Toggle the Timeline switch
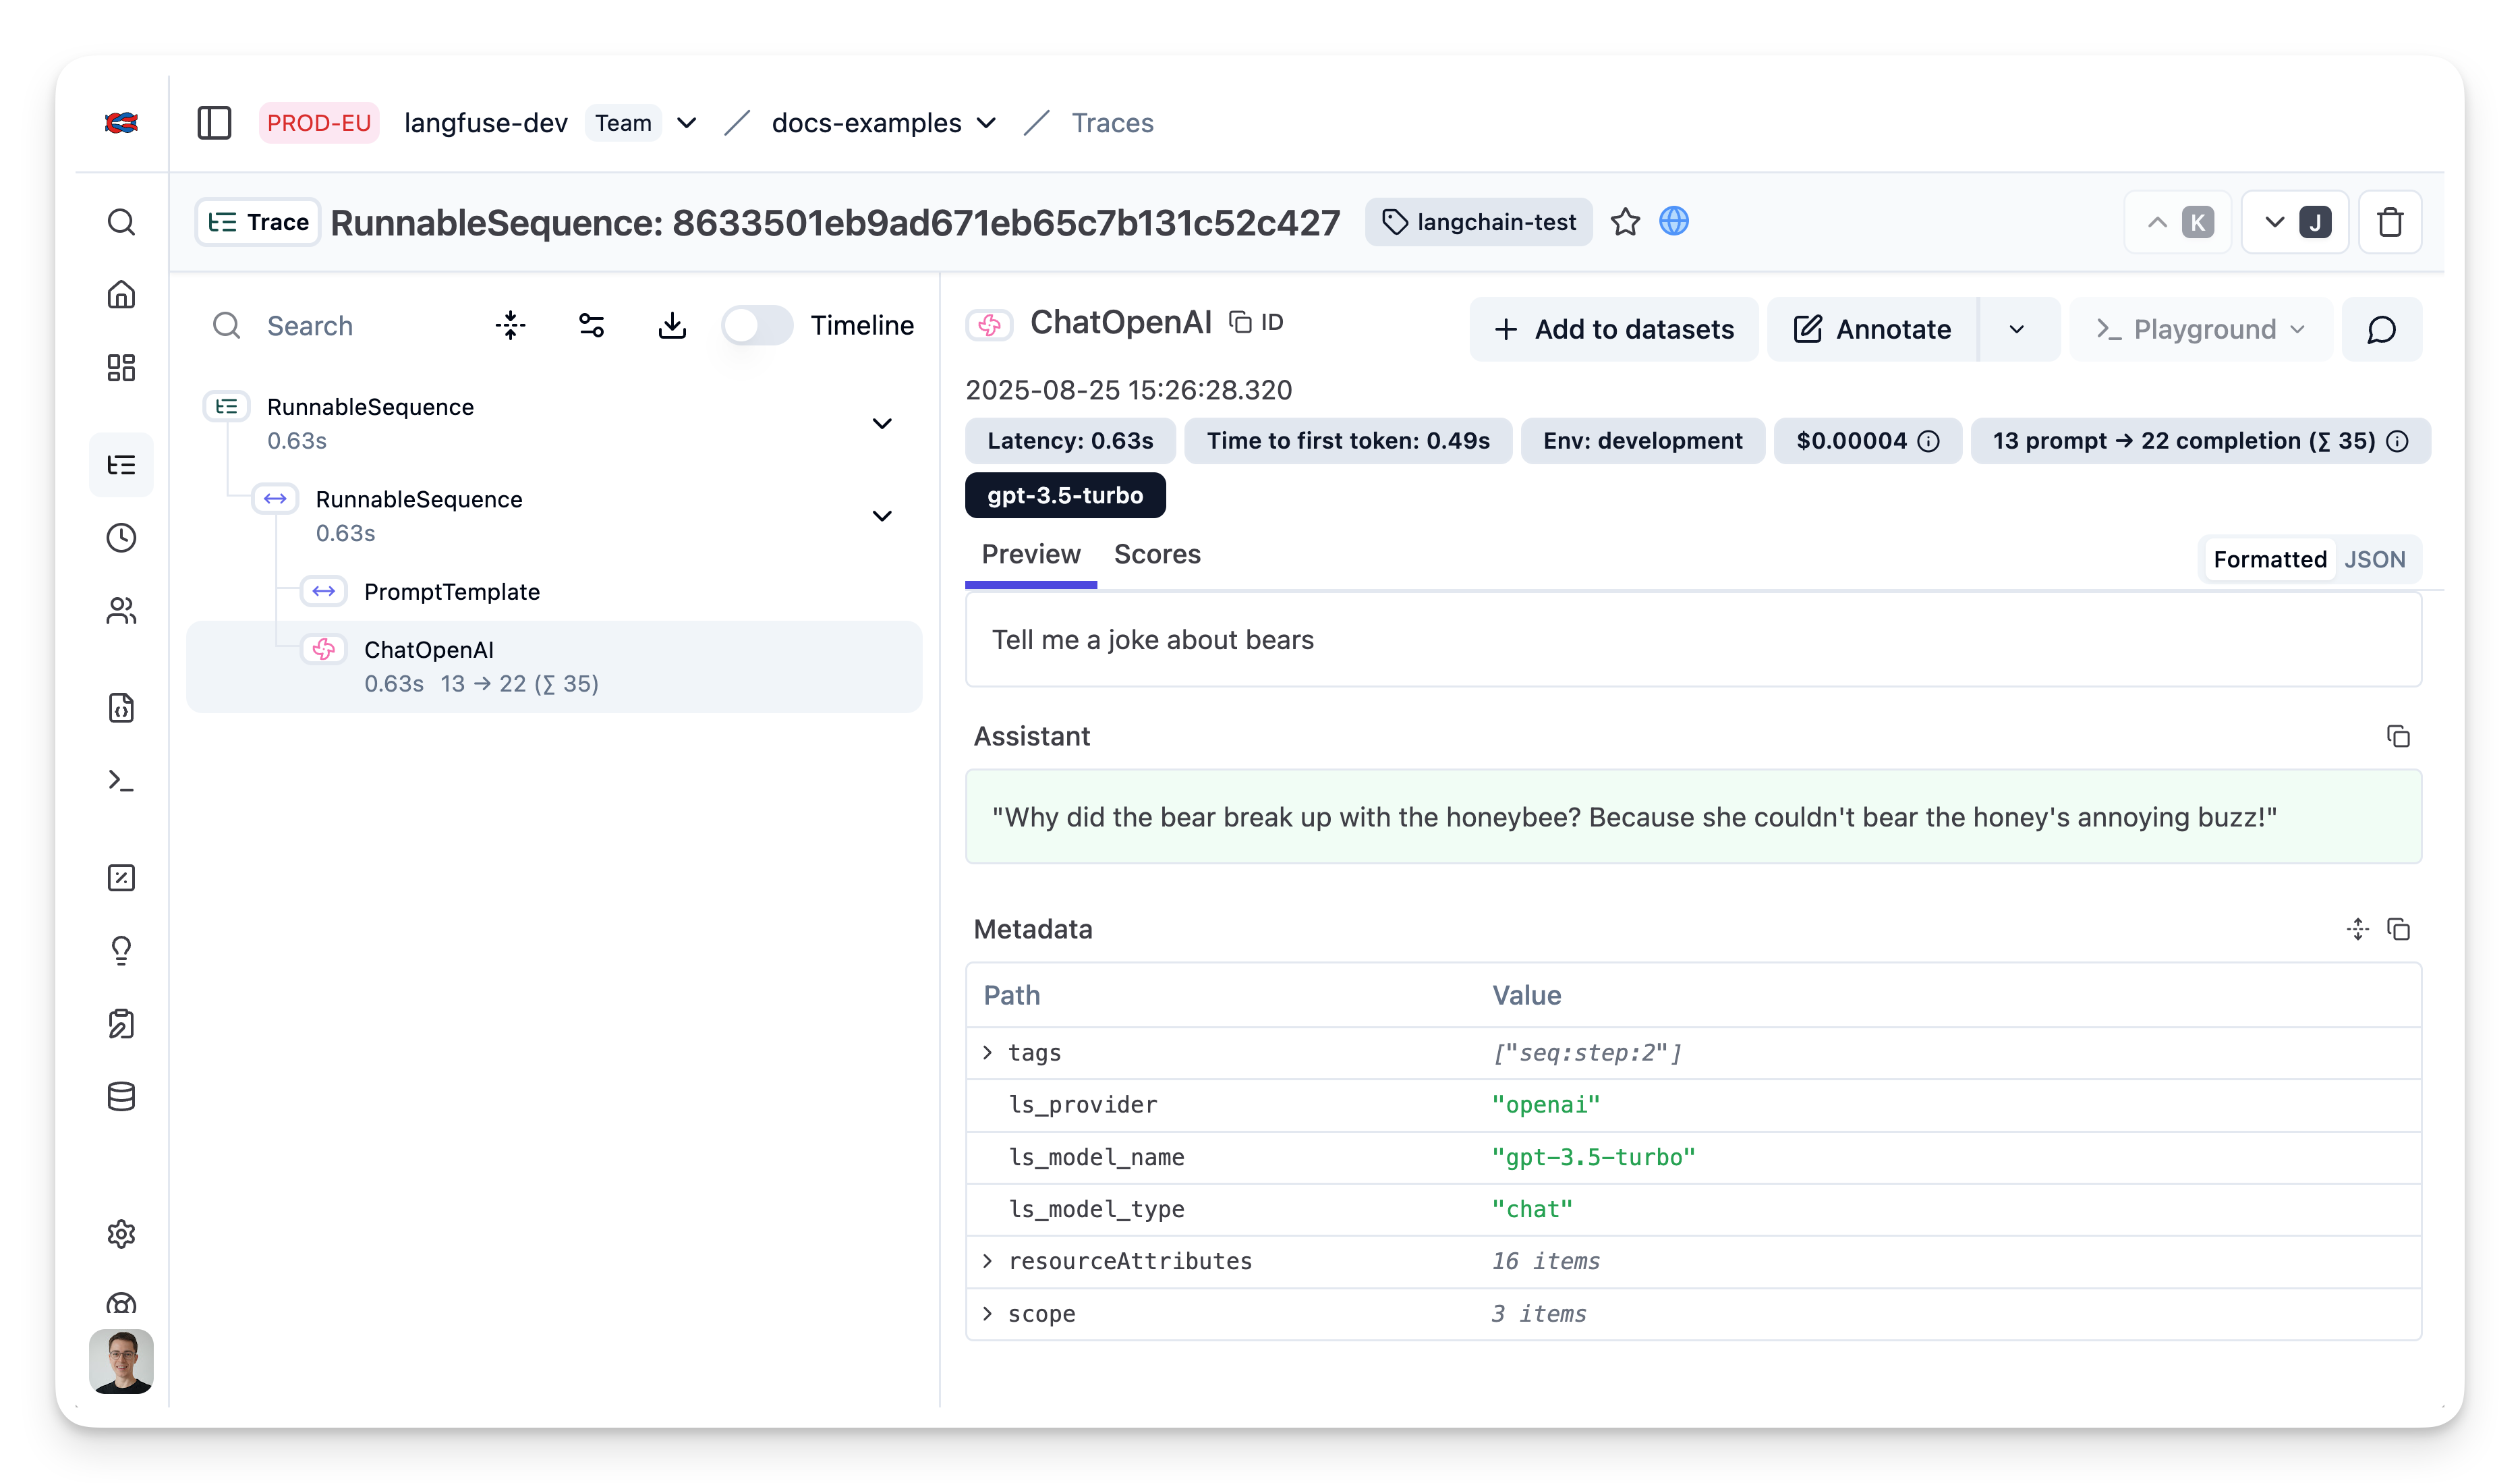The width and height of the screenshot is (2520, 1483). (757, 325)
